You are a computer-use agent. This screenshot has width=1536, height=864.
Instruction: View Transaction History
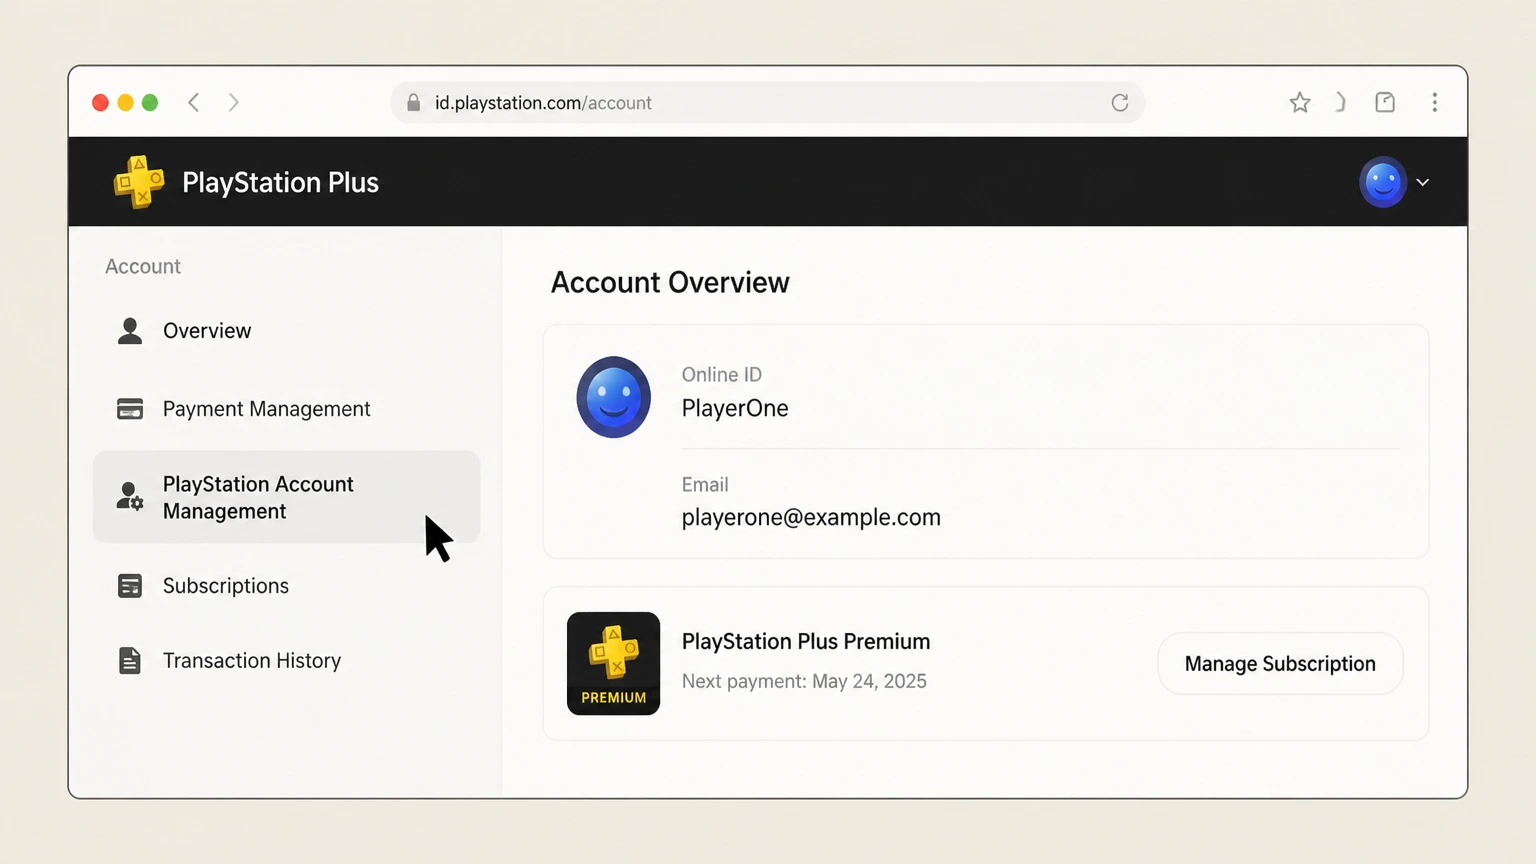click(286, 661)
